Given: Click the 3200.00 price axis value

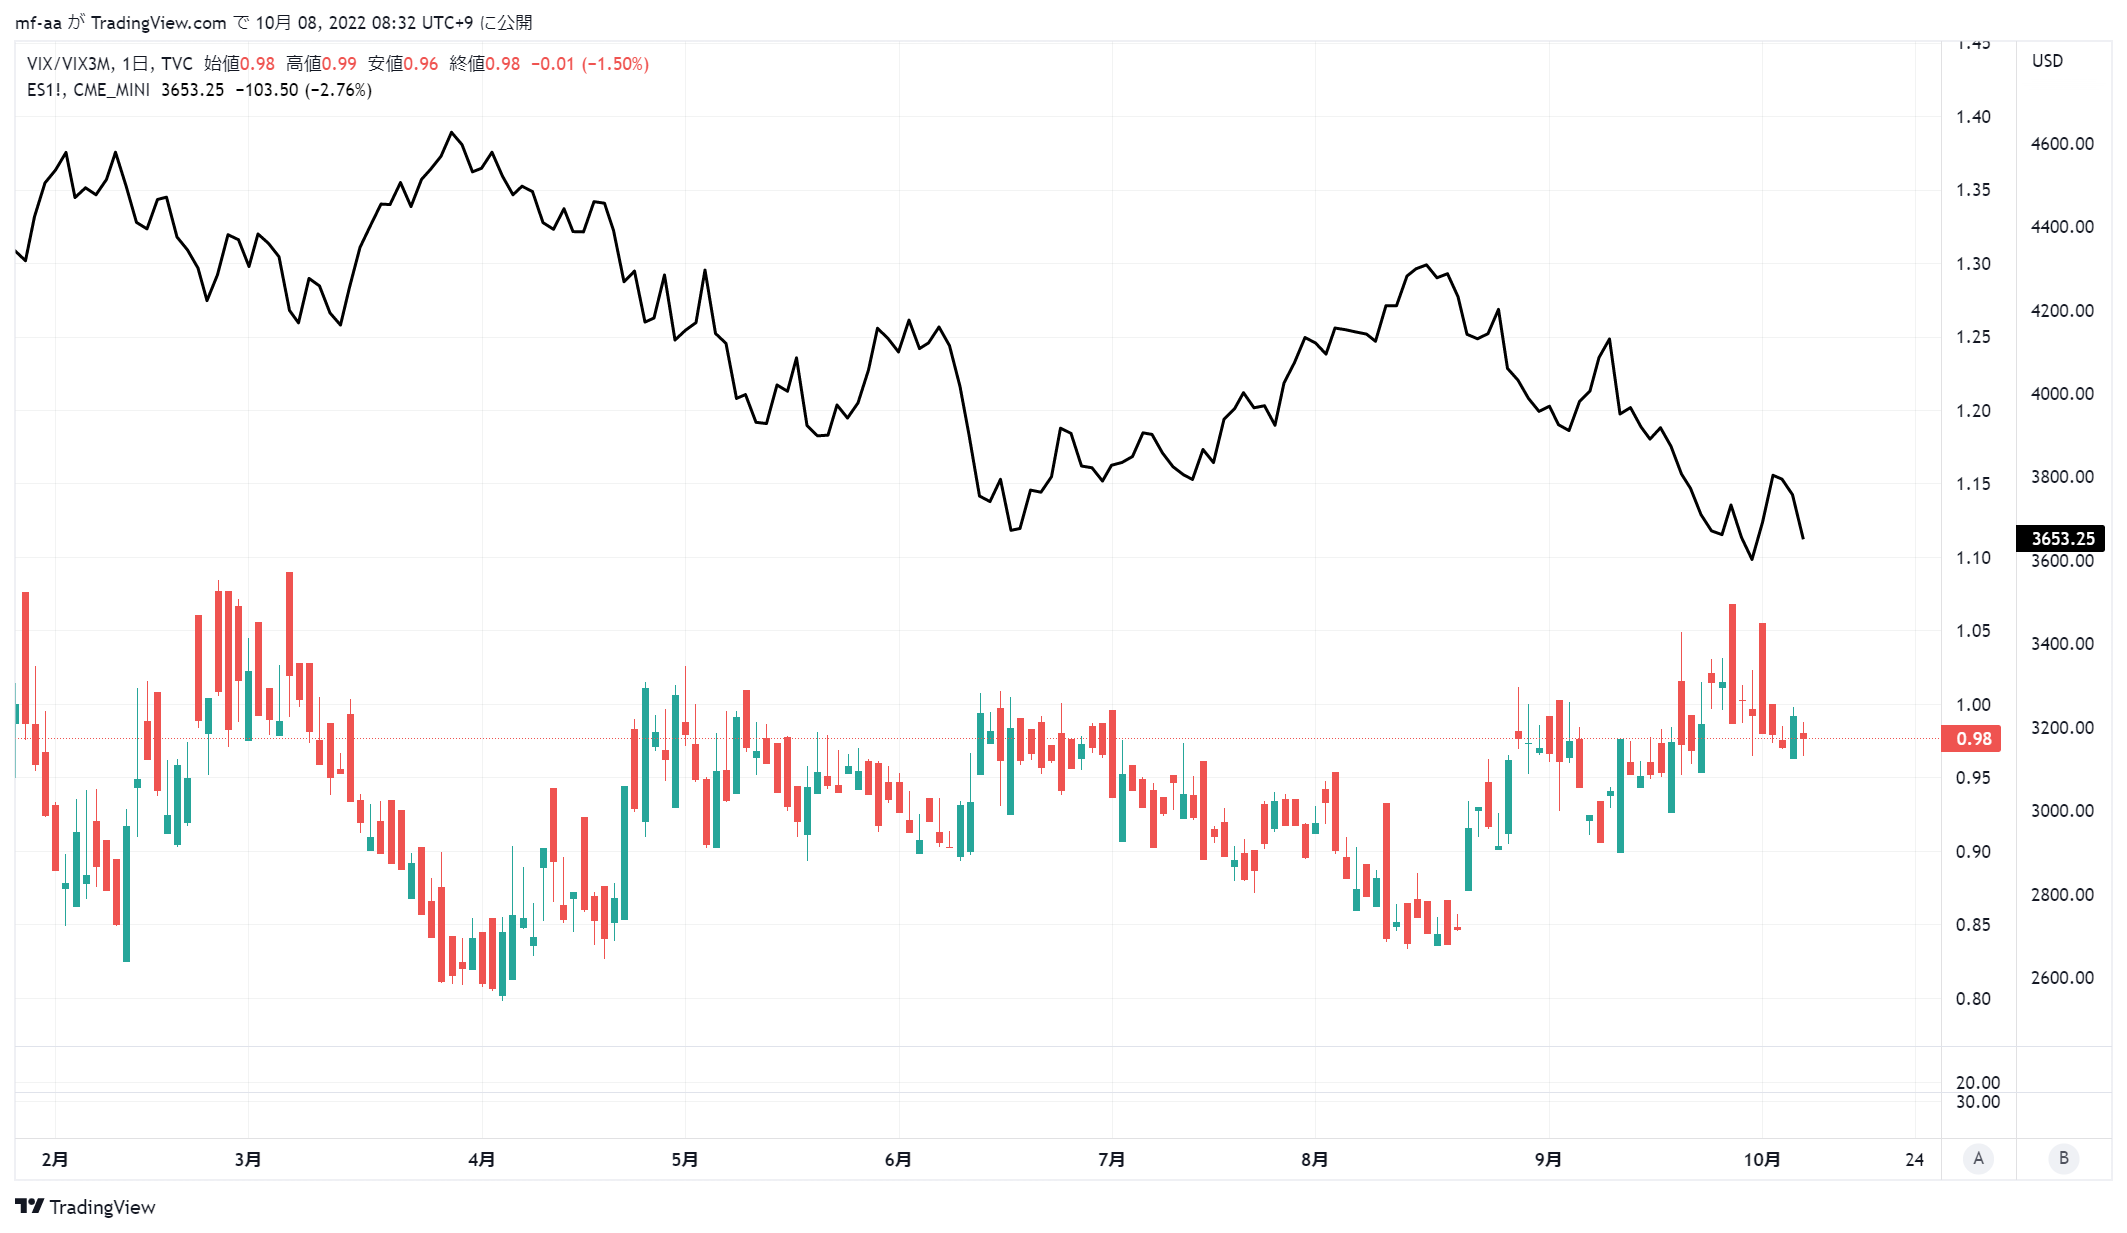Looking at the screenshot, I should pyautogui.click(x=2062, y=728).
